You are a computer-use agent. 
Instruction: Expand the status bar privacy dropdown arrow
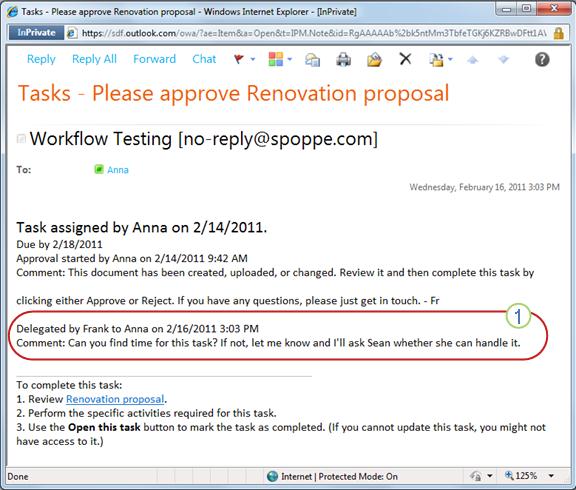click(x=490, y=476)
